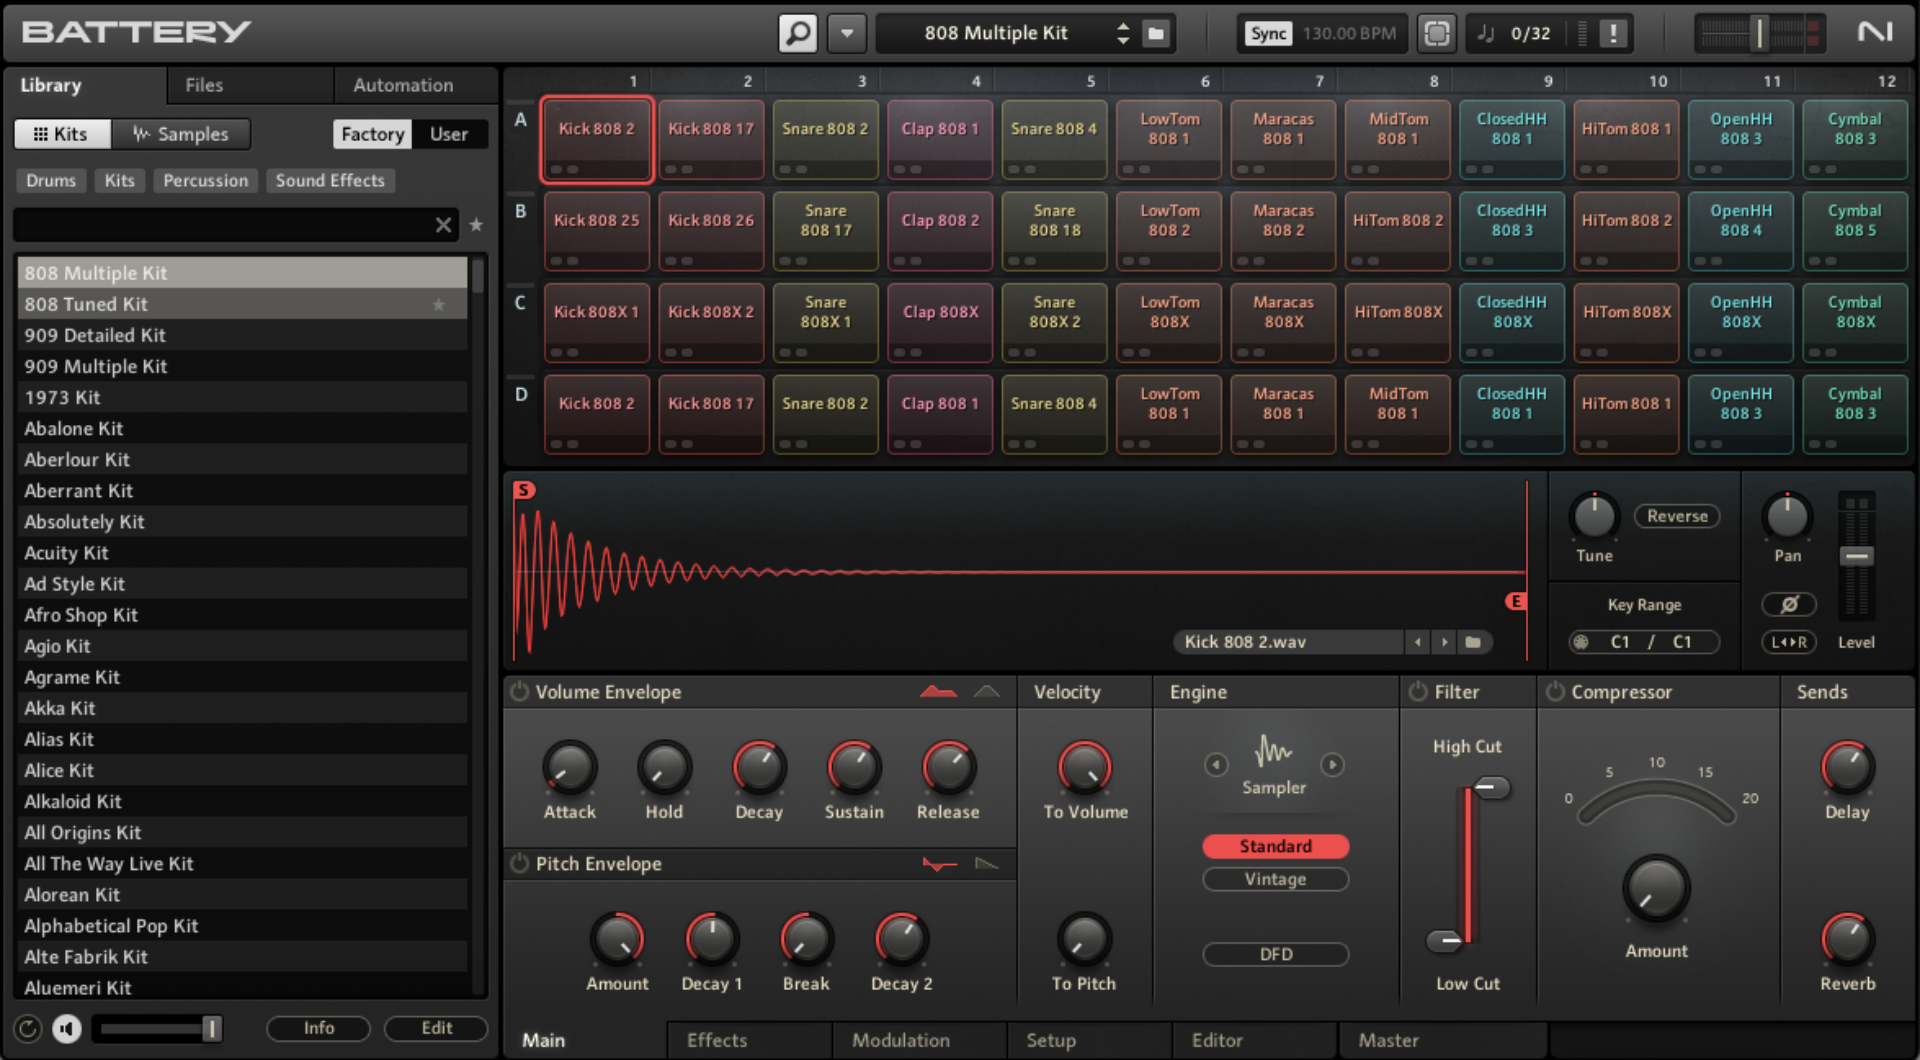Open folder icon next to Kick 808 2.wav

(1474, 642)
